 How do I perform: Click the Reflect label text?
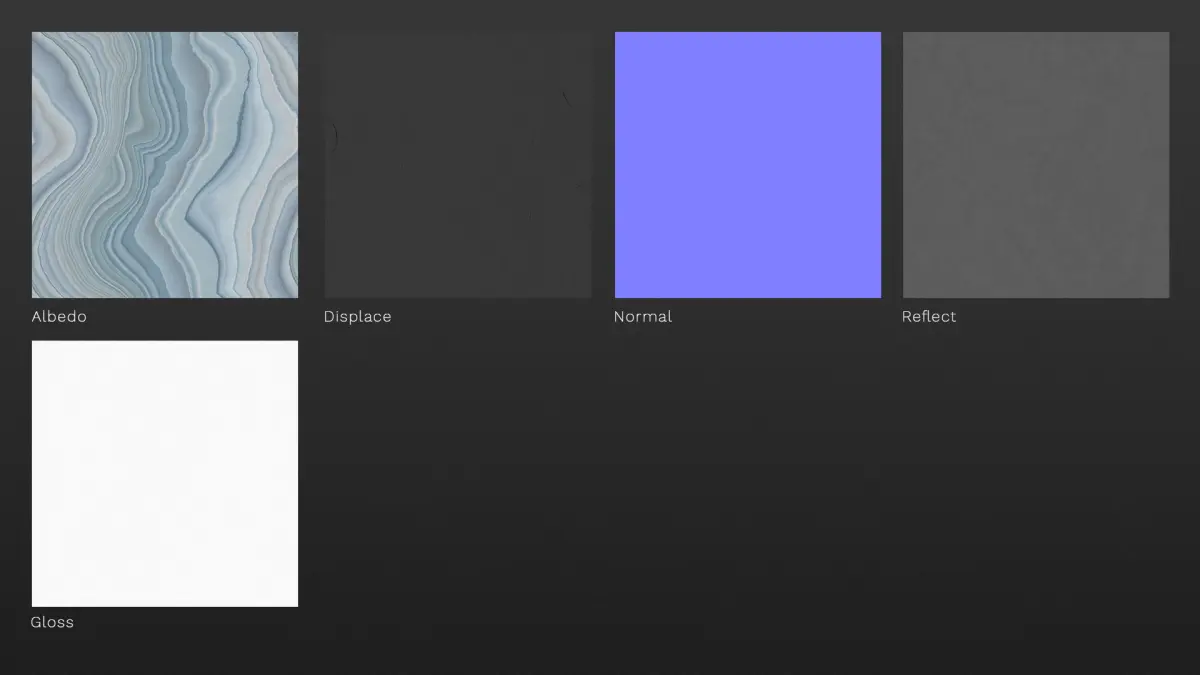[x=929, y=316]
